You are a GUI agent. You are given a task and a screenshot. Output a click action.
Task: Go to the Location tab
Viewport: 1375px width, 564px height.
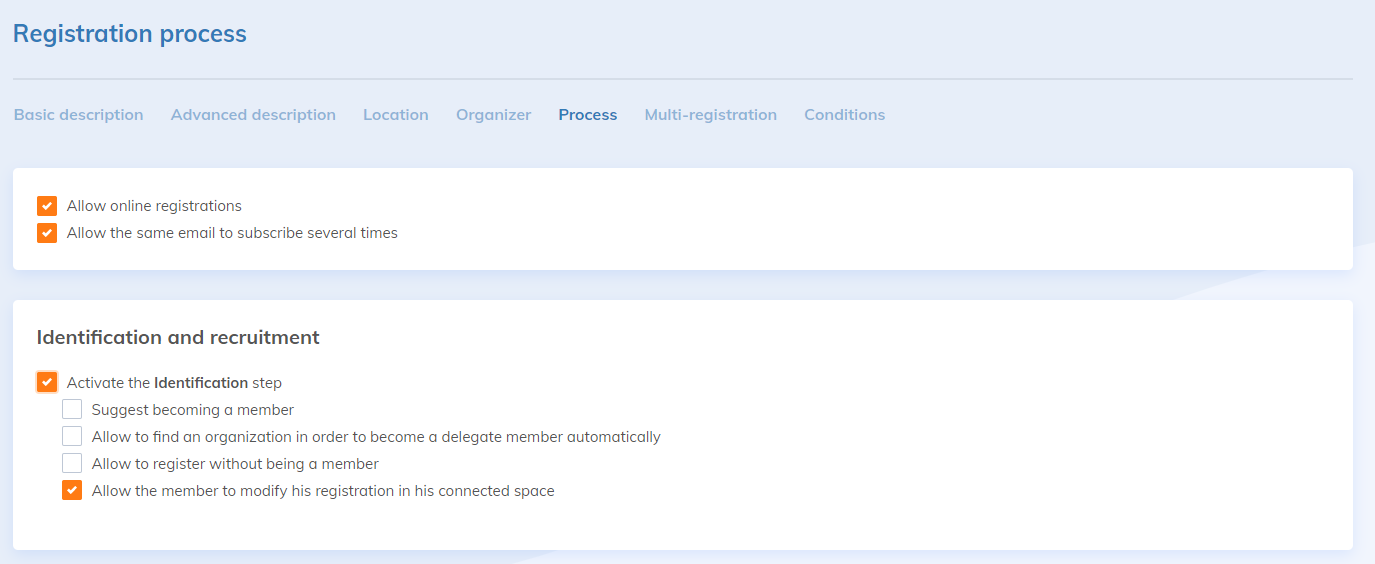coord(396,115)
